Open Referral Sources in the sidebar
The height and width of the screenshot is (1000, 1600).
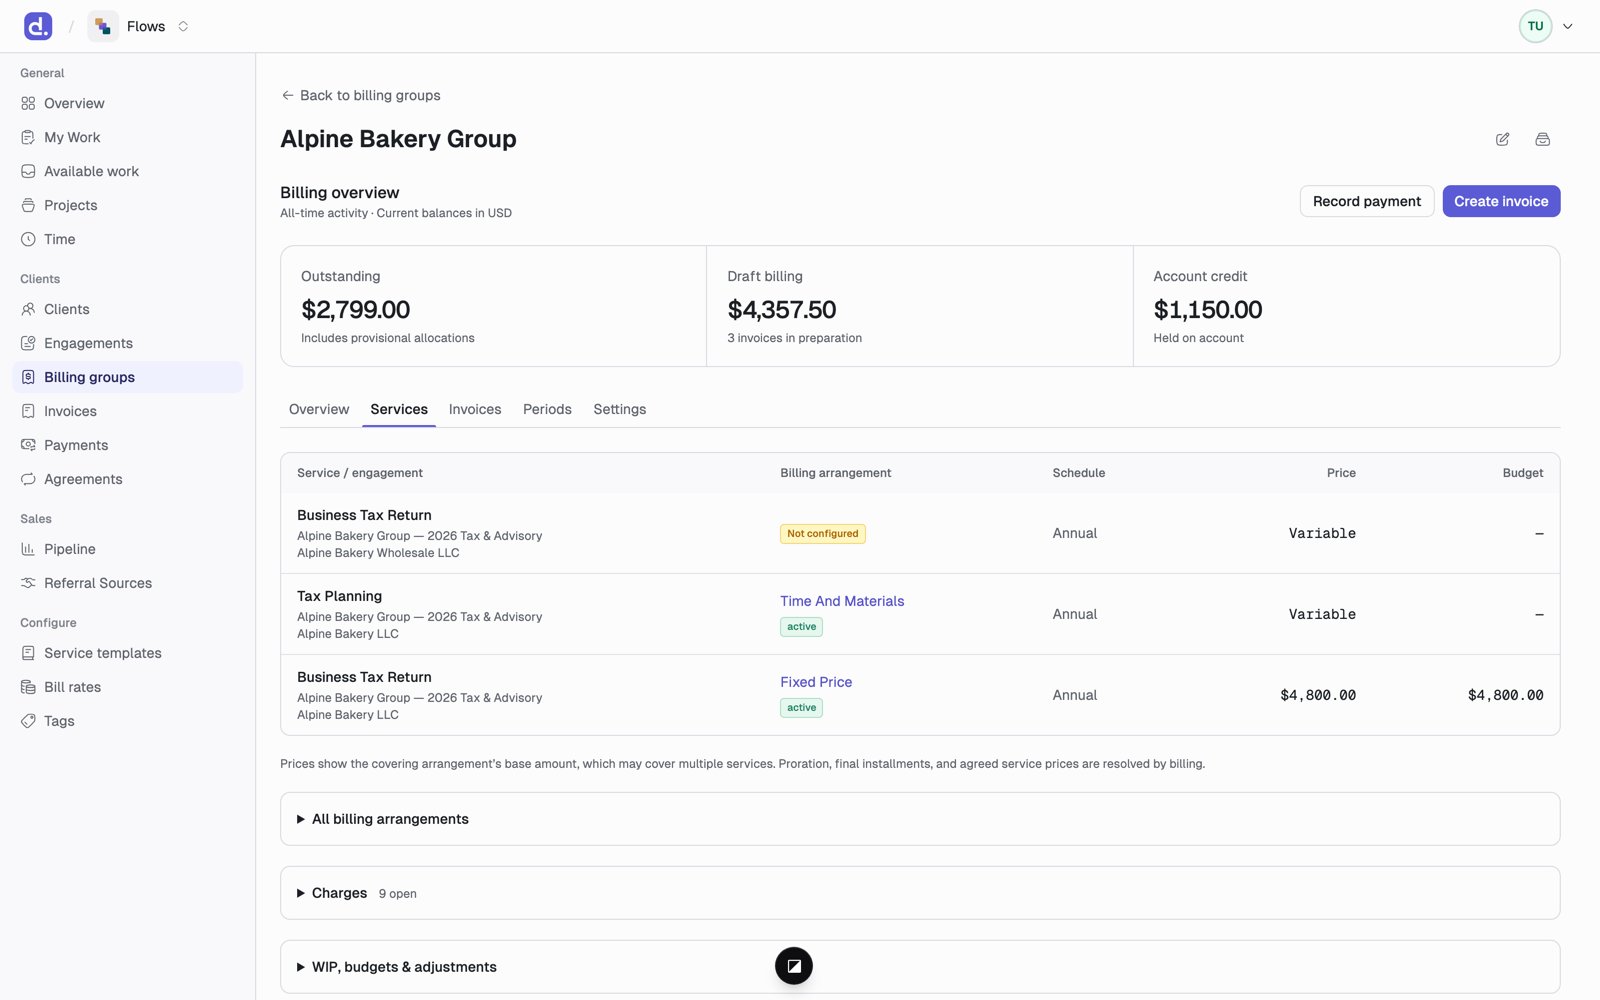coord(127,583)
